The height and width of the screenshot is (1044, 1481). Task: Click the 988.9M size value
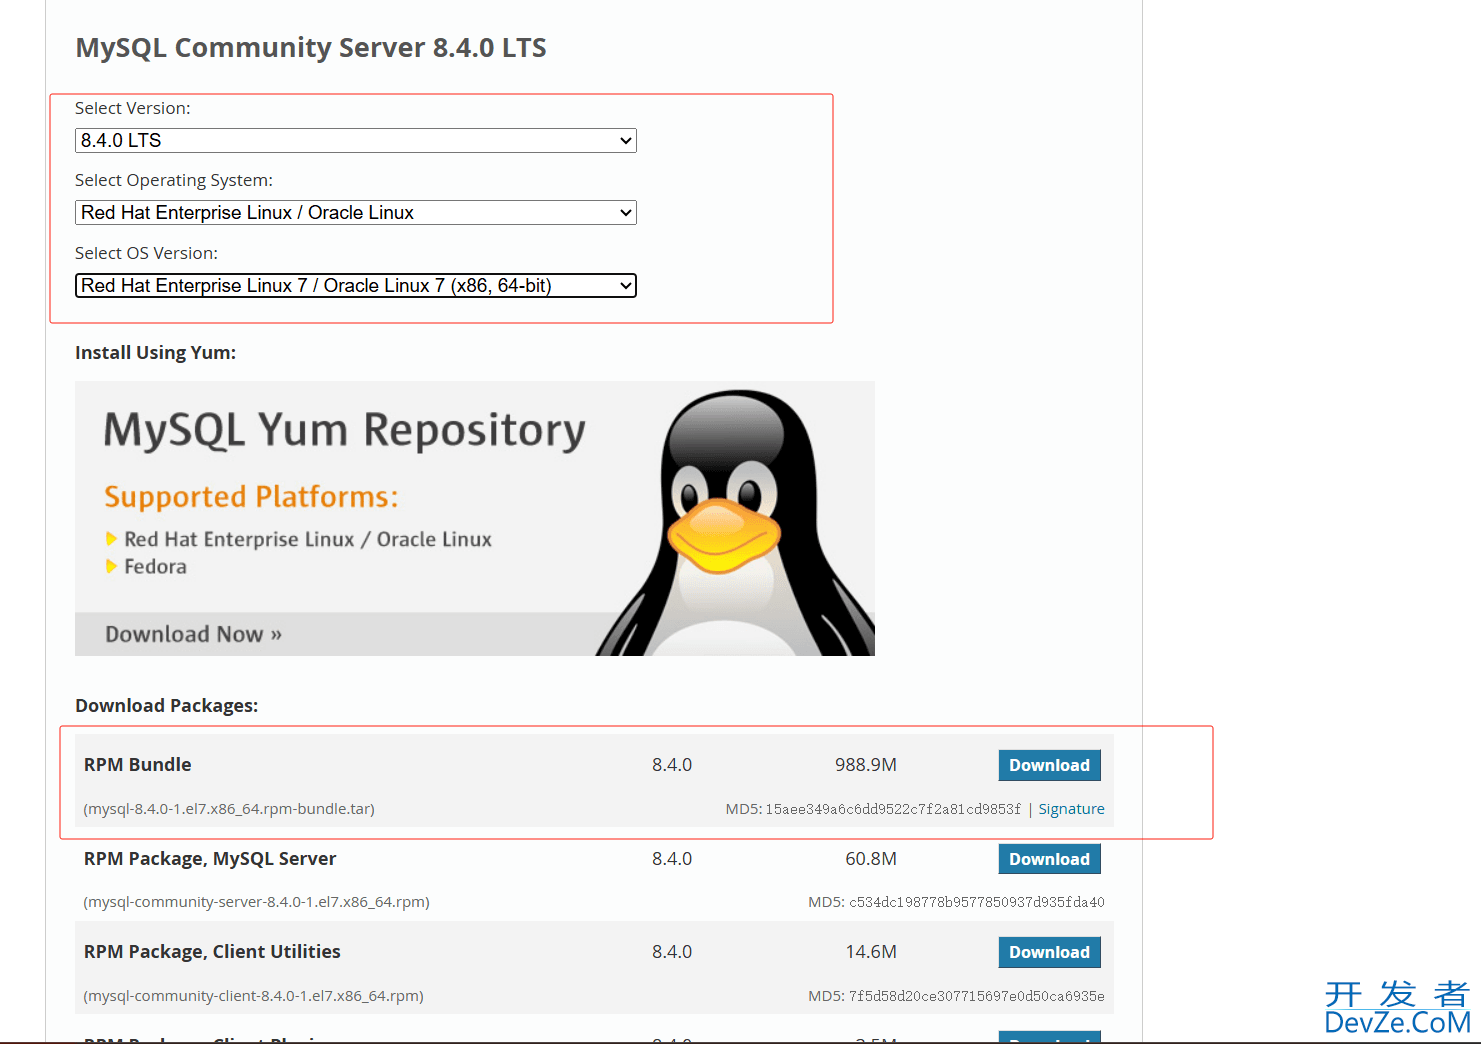[x=866, y=765]
